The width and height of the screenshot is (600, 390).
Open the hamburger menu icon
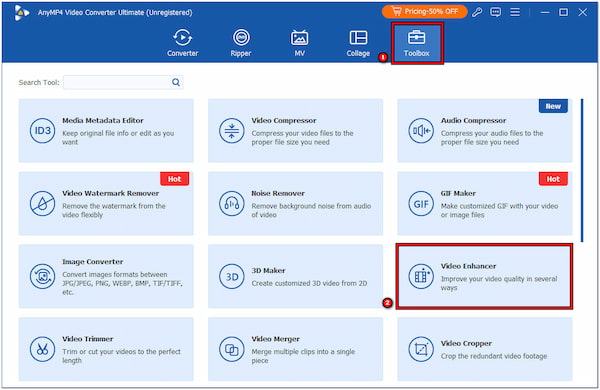click(515, 12)
